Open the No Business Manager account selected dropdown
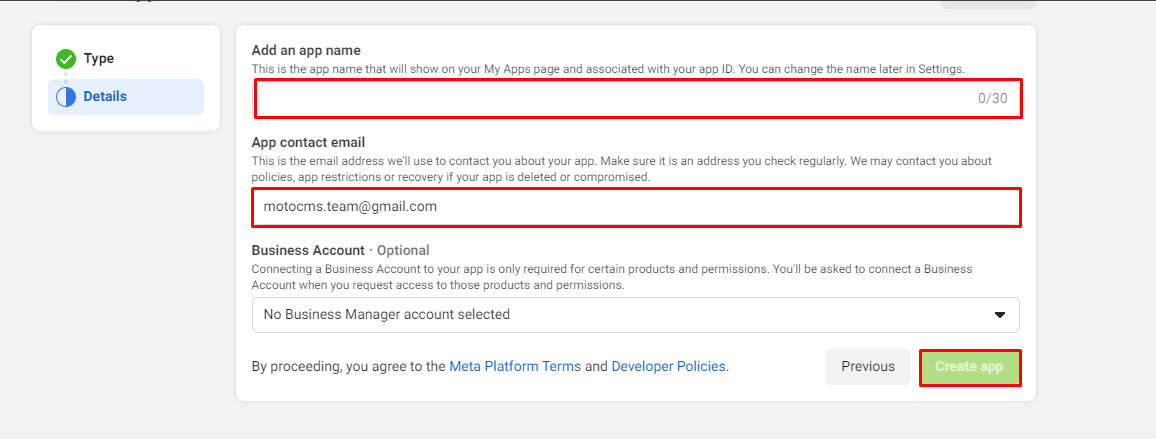1156x439 pixels. [x=636, y=315]
